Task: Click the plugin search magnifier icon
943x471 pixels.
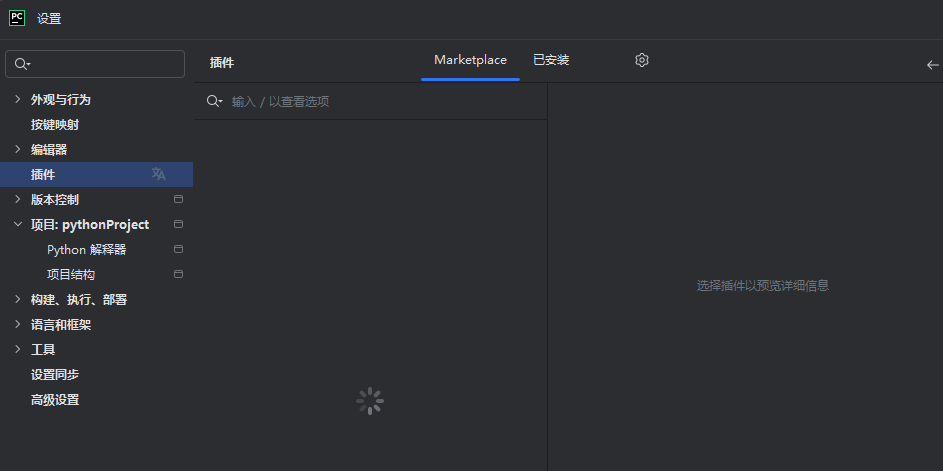Action: pos(214,101)
